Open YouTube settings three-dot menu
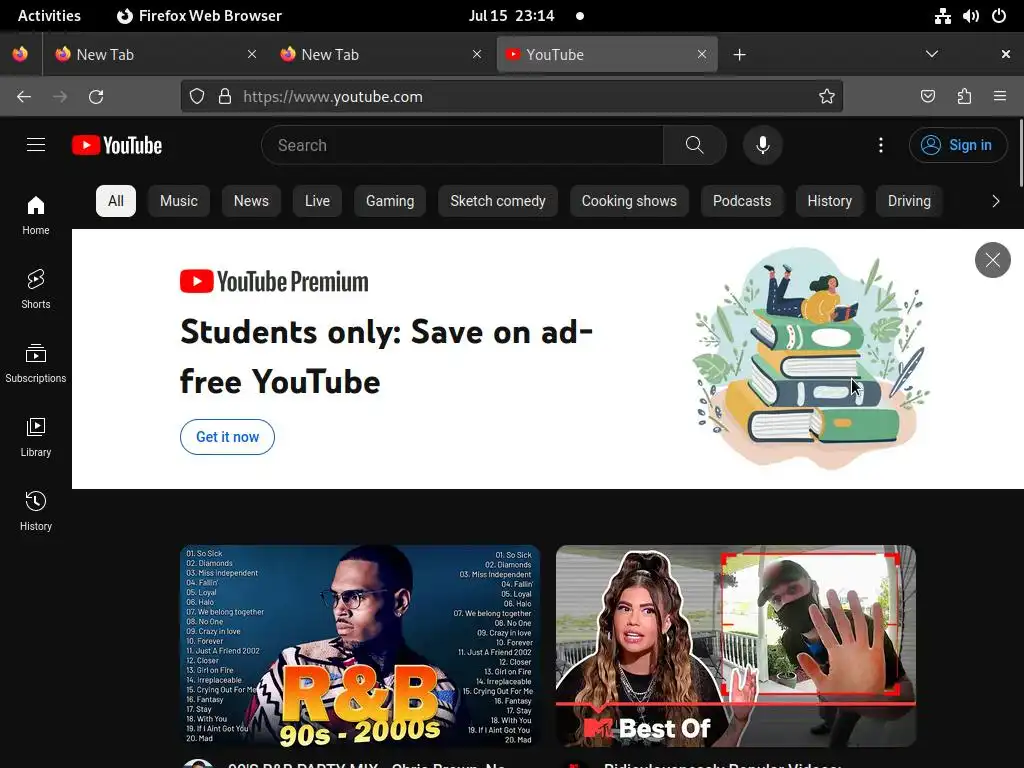1024x768 pixels. click(881, 145)
